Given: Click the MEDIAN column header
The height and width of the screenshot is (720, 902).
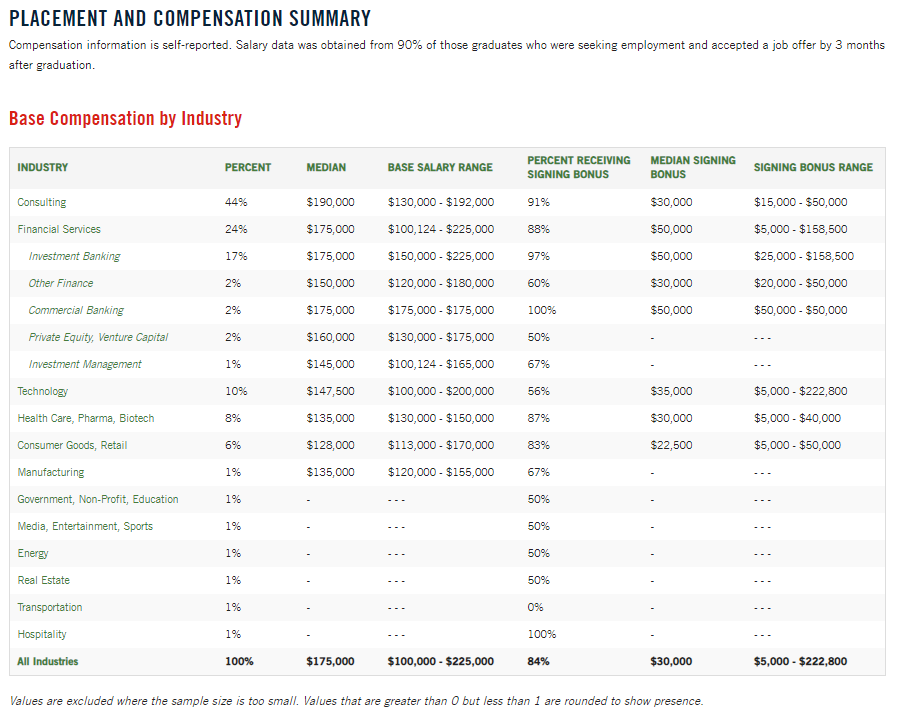Looking at the screenshot, I should coord(326,168).
